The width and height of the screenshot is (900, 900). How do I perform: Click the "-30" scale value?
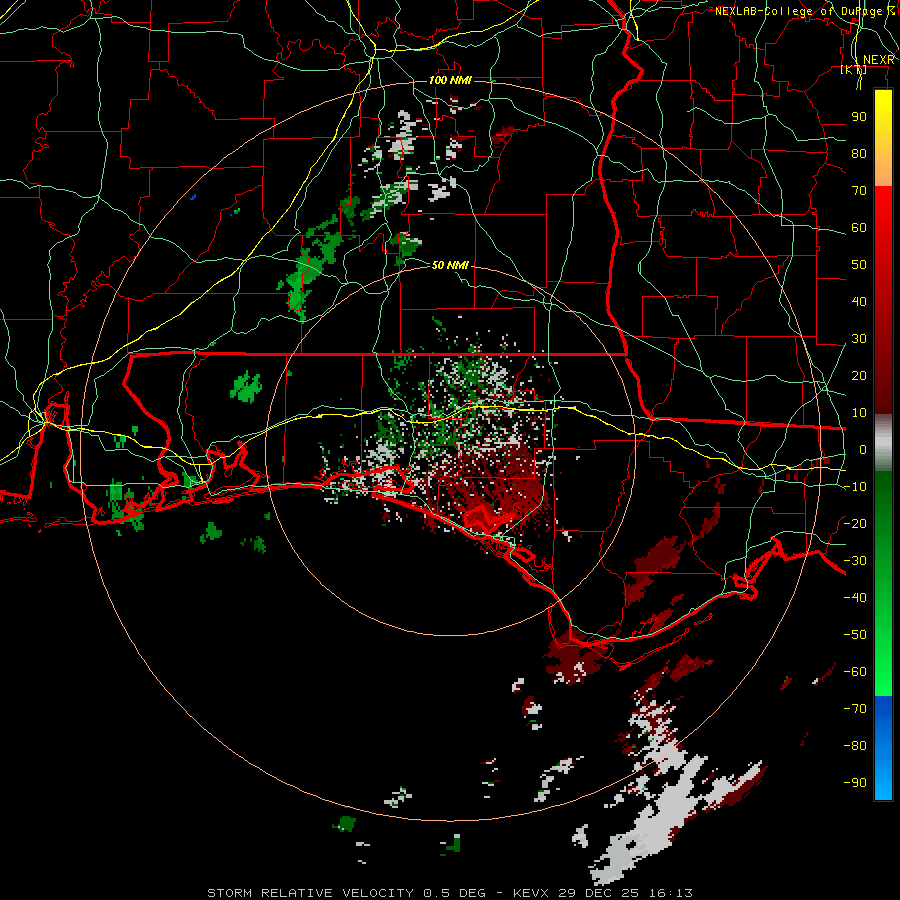coord(855,561)
